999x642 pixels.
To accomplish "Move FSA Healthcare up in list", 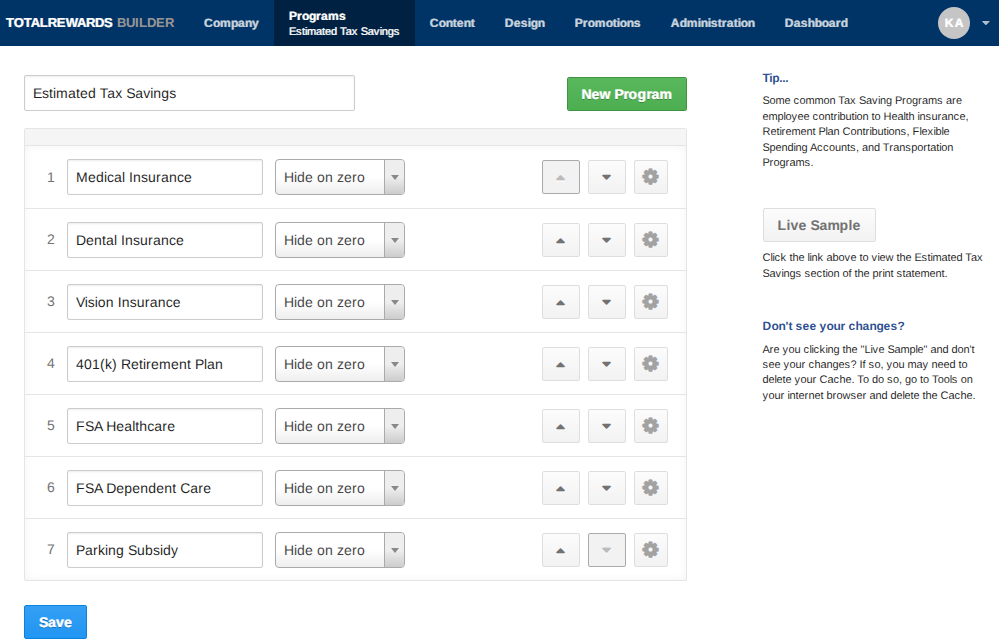I will point(560,426).
